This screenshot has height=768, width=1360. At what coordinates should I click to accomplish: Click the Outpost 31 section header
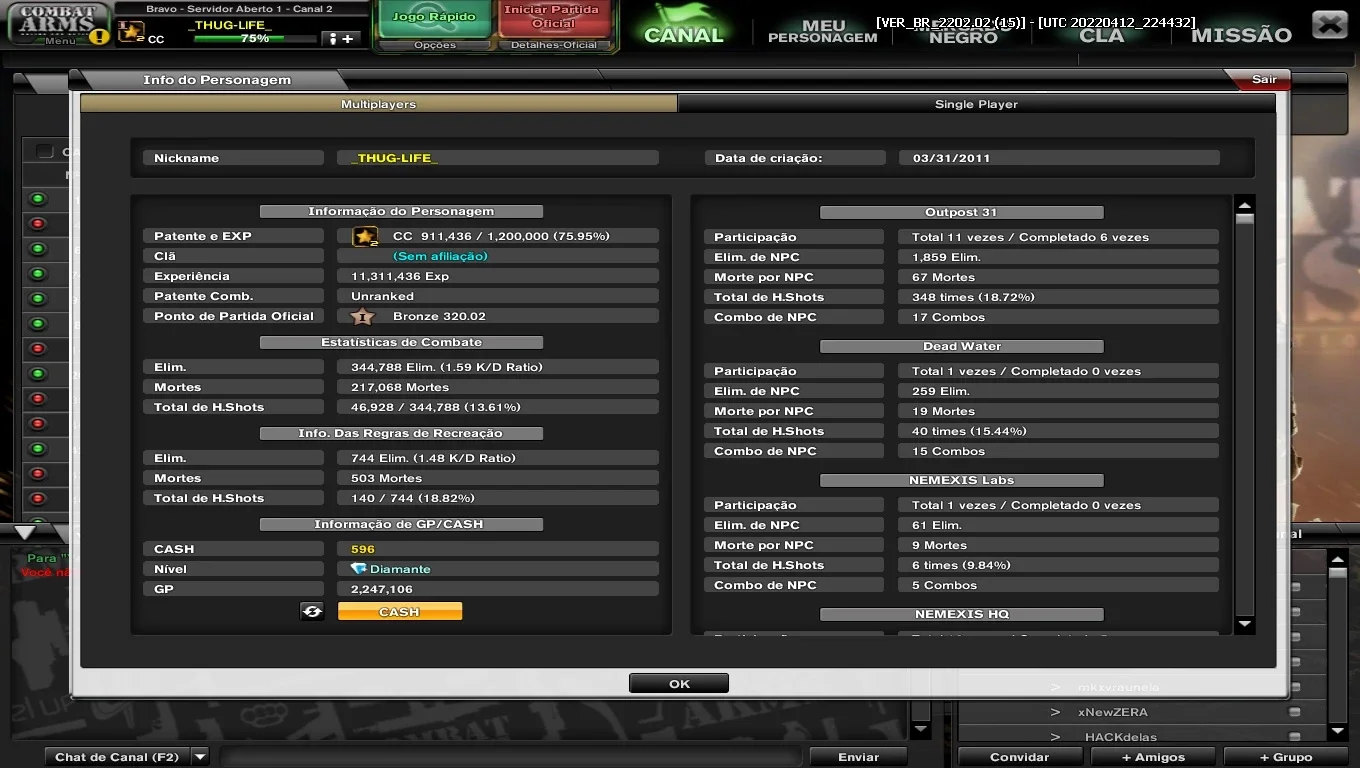(x=961, y=212)
